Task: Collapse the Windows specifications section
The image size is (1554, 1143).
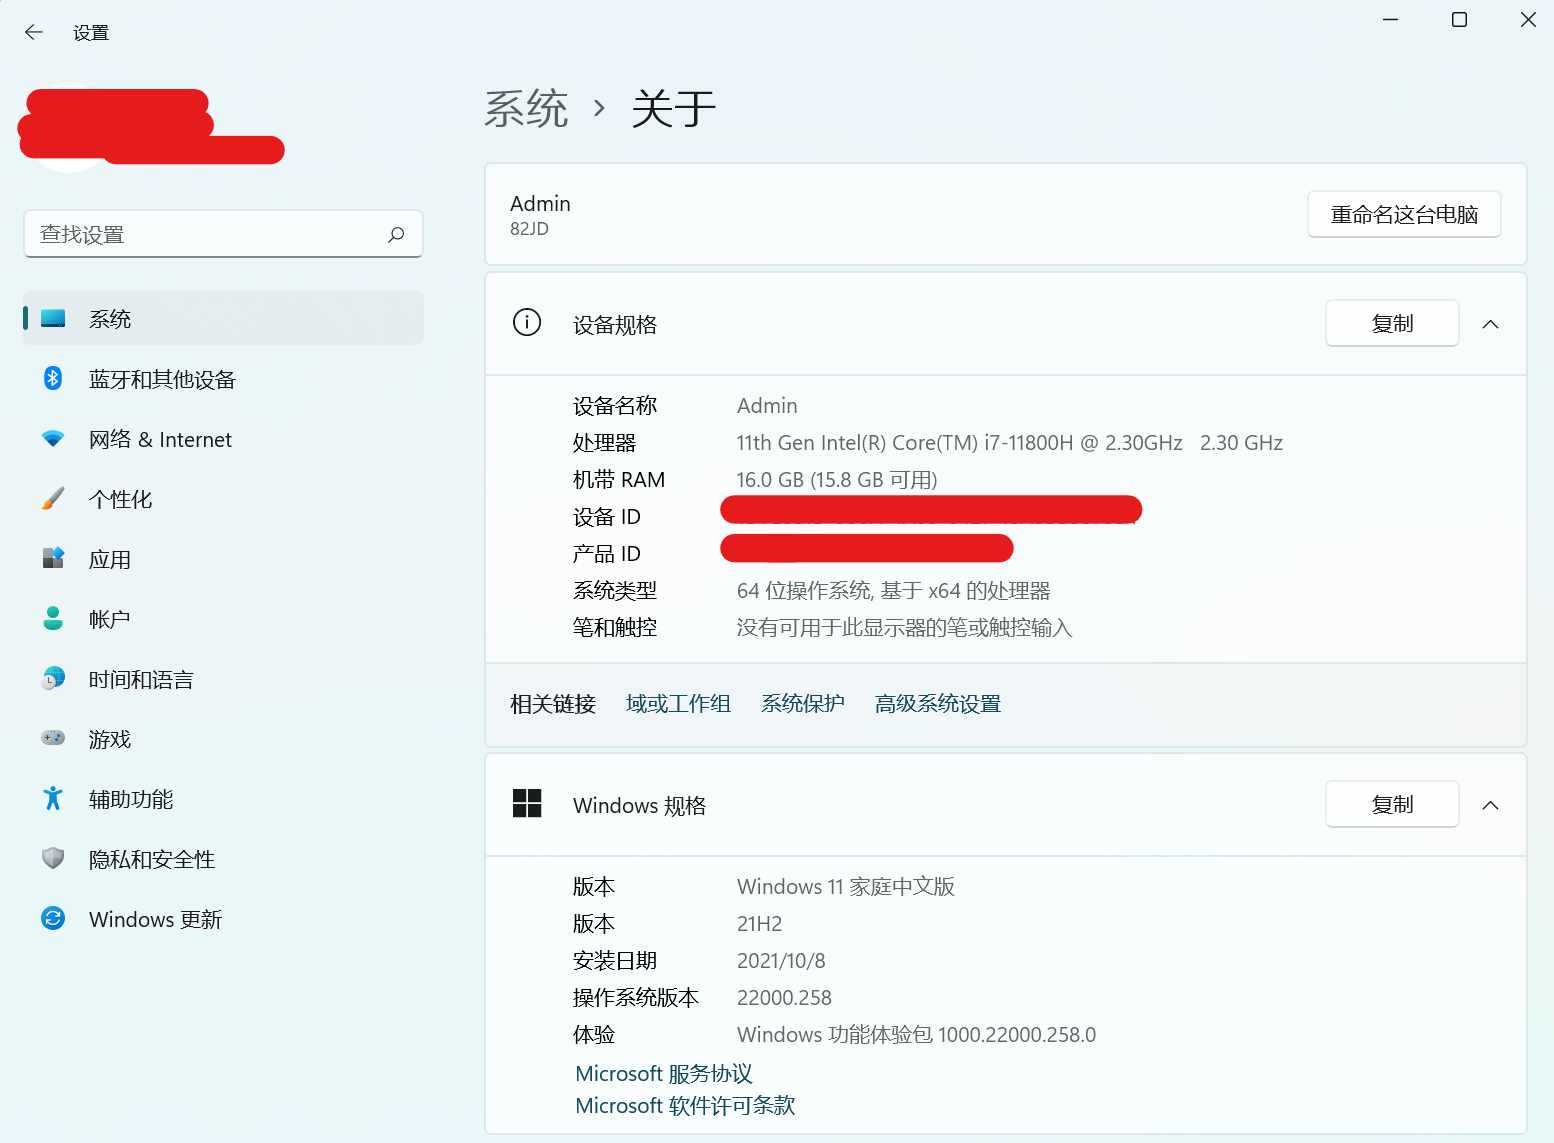Action: point(1490,805)
